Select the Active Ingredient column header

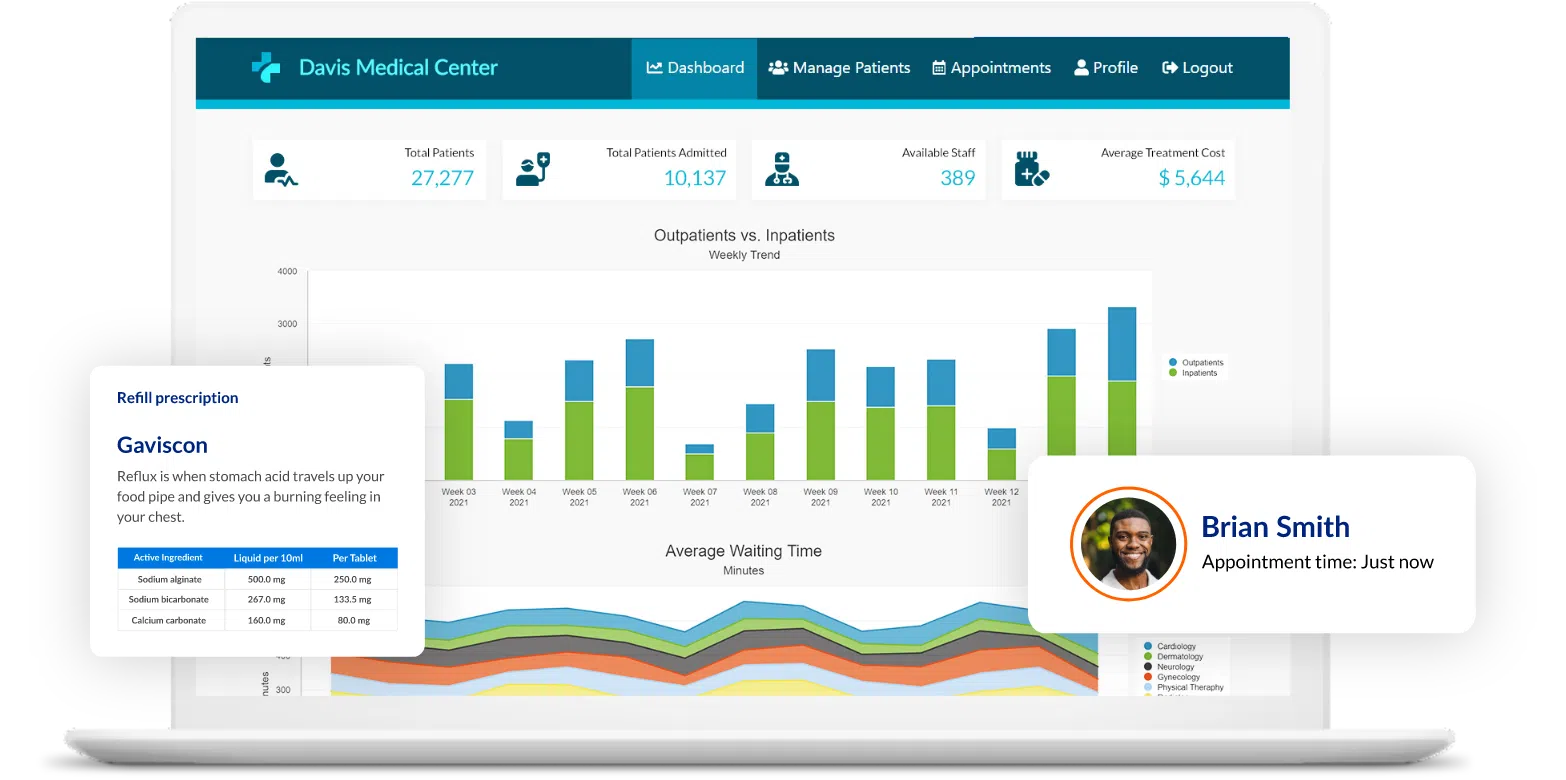pyautogui.click(x=168, y=558)
